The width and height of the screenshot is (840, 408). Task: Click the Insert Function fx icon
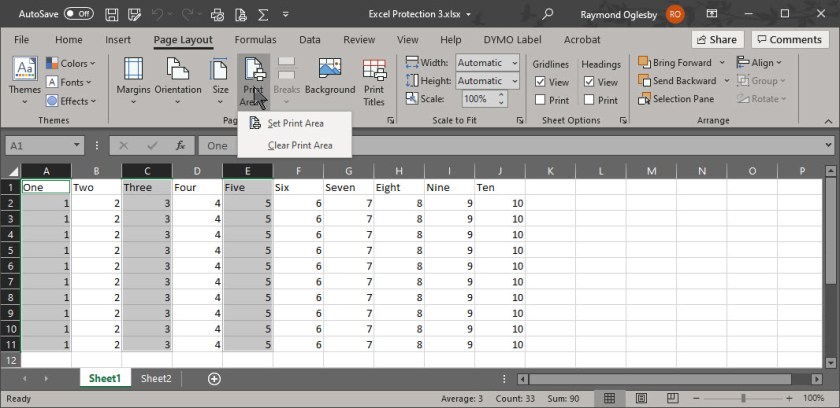181,146
